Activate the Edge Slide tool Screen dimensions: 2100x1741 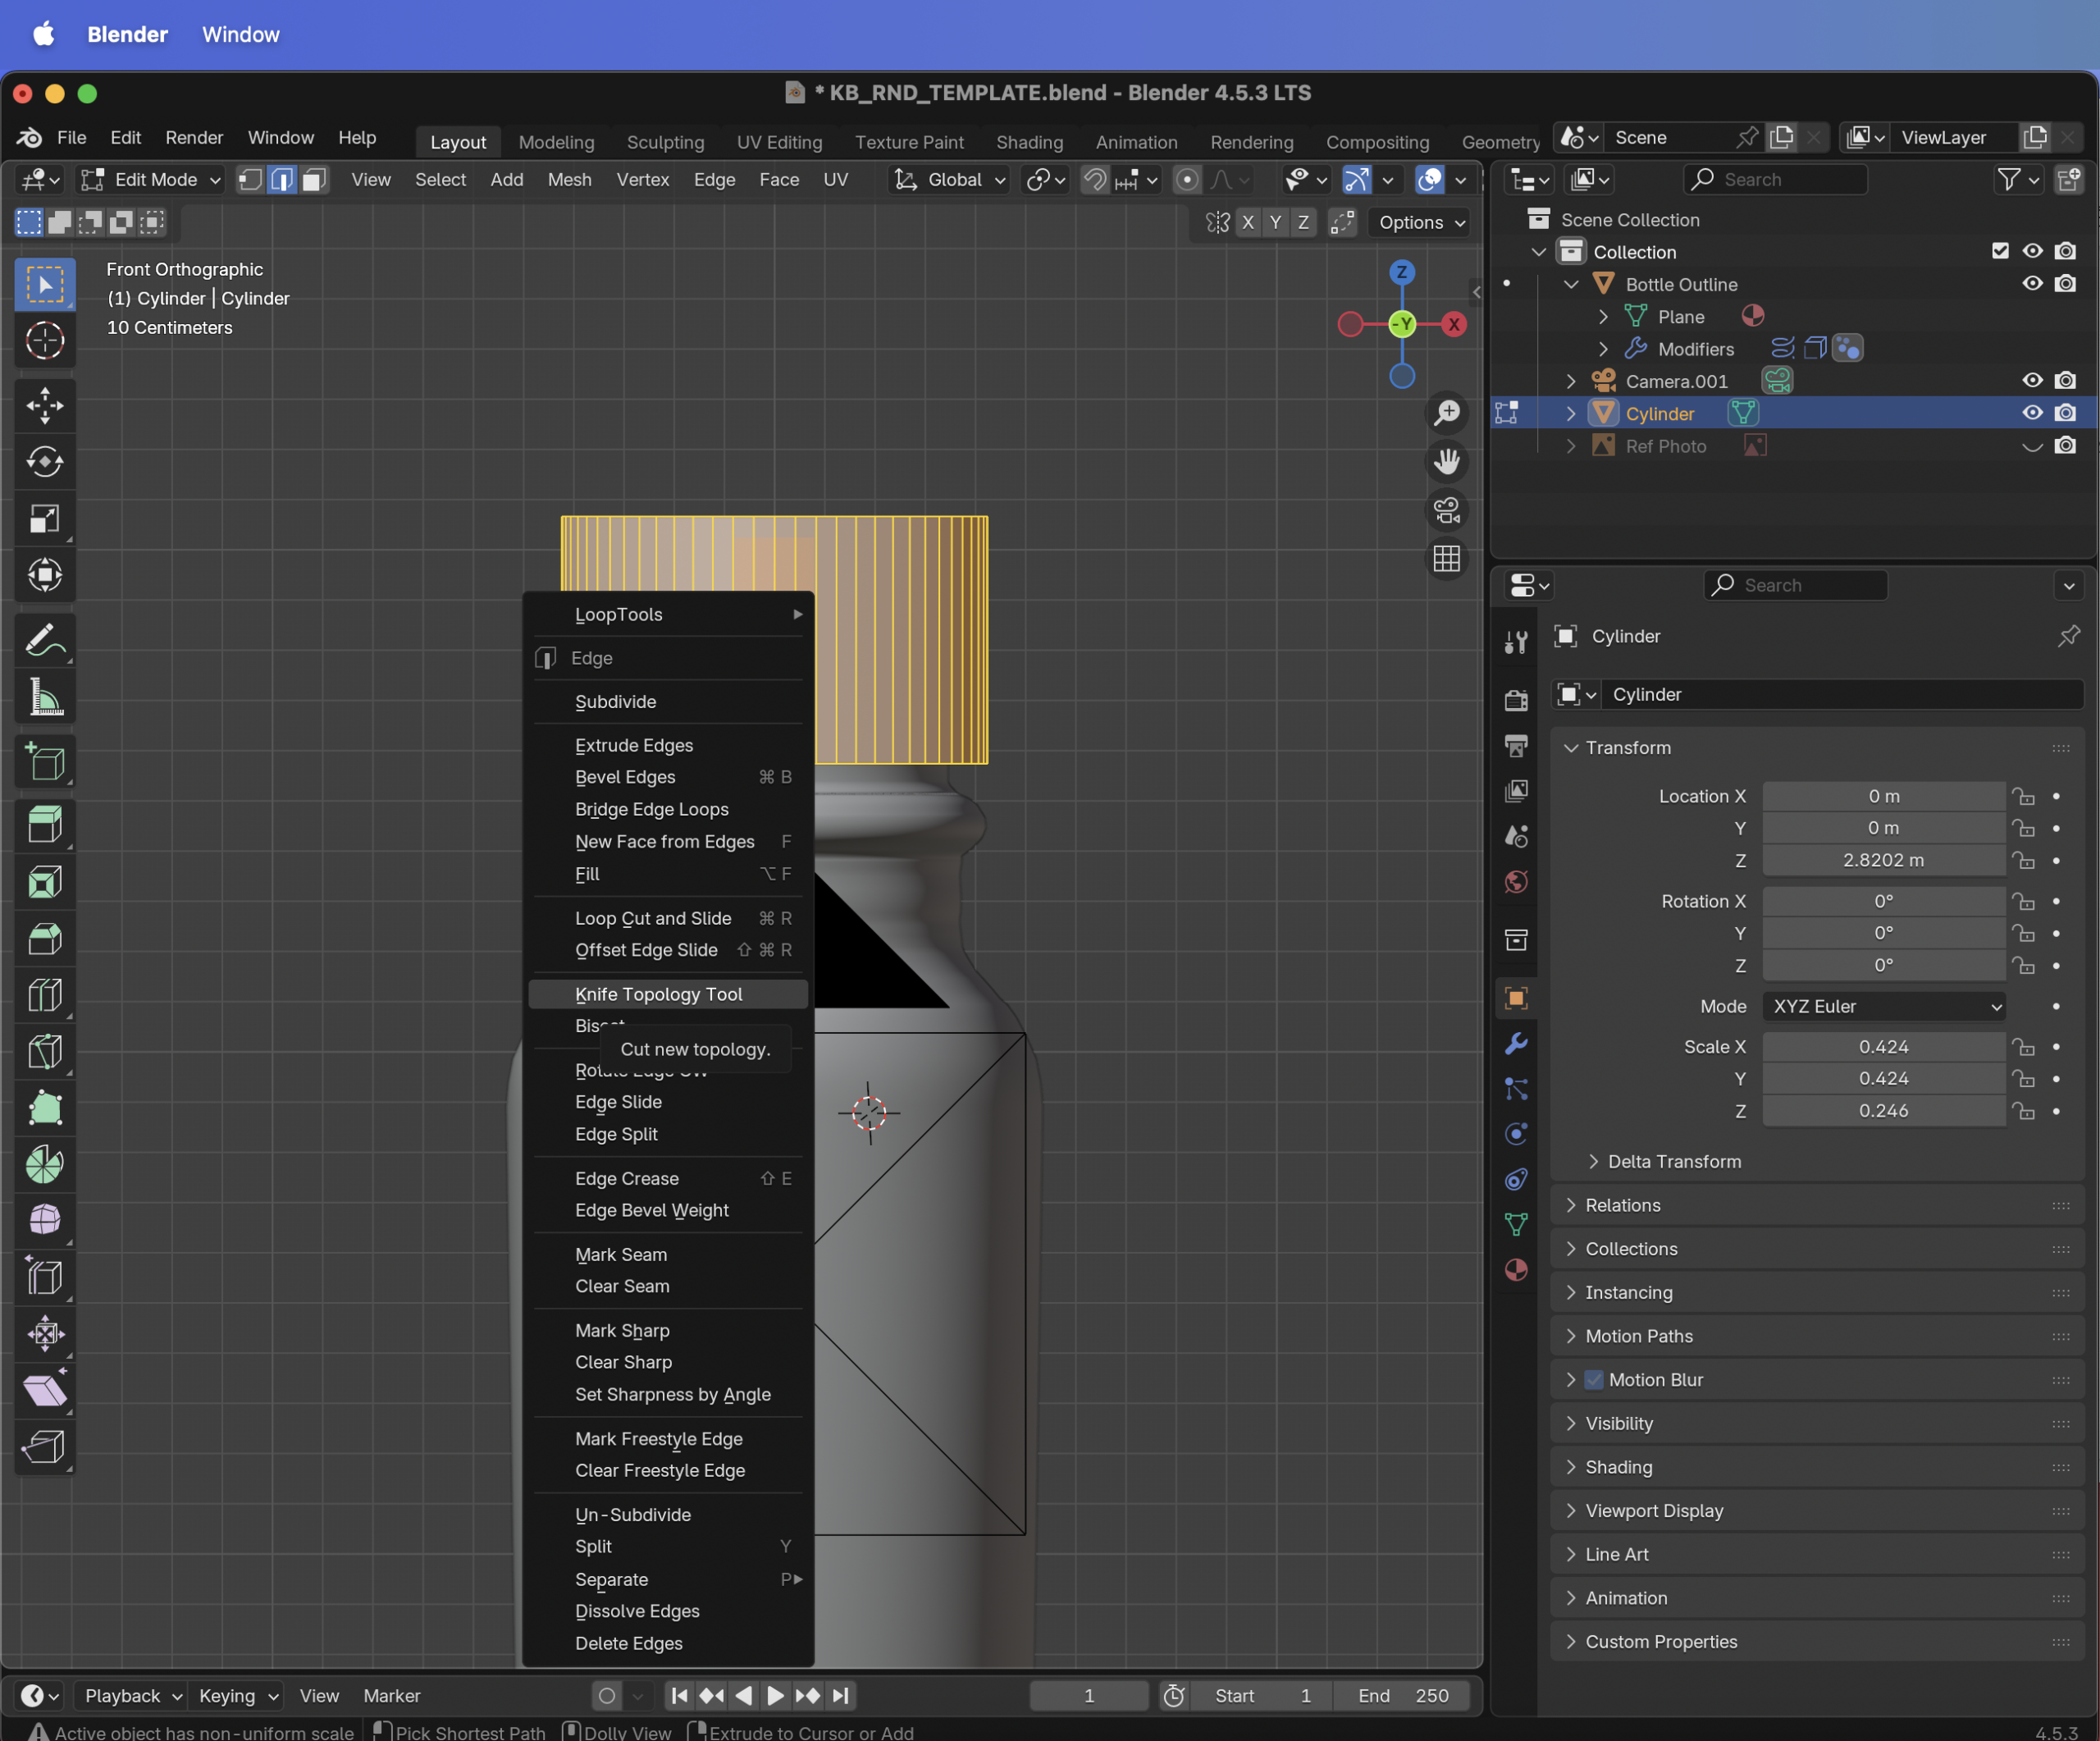45,1277
